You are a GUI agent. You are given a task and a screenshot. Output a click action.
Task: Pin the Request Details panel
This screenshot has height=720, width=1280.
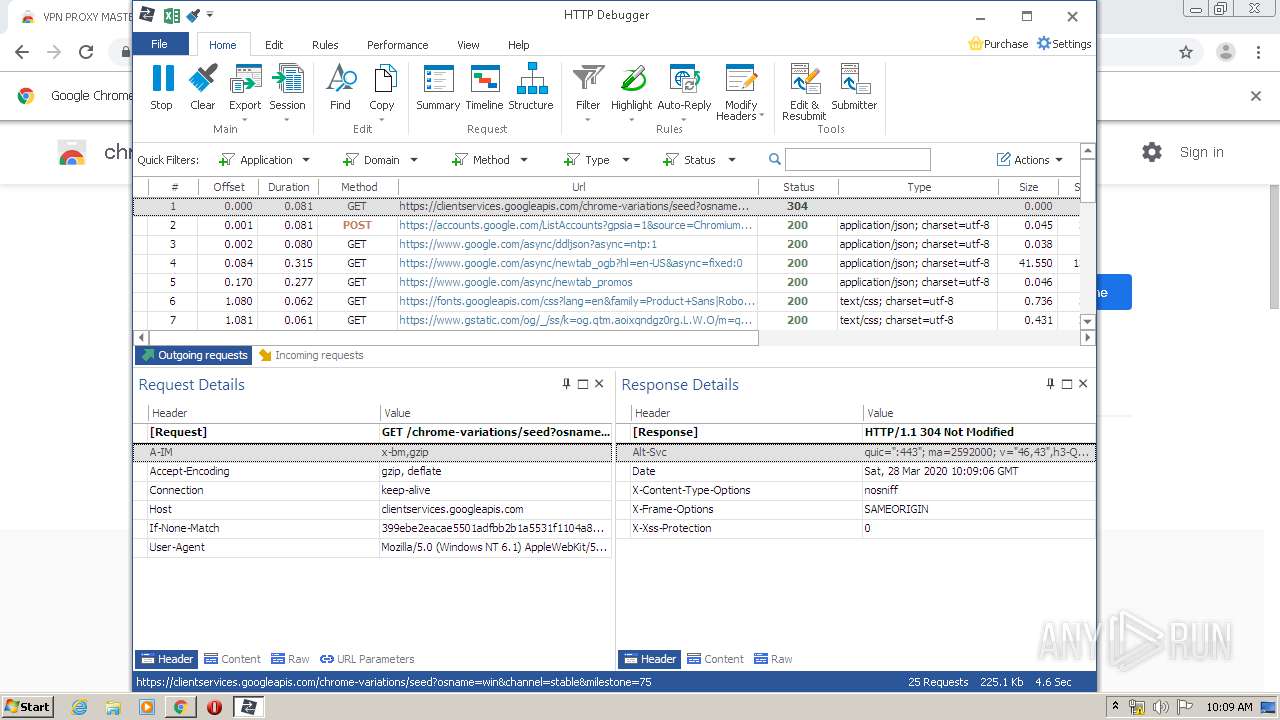tap(566, 384)
